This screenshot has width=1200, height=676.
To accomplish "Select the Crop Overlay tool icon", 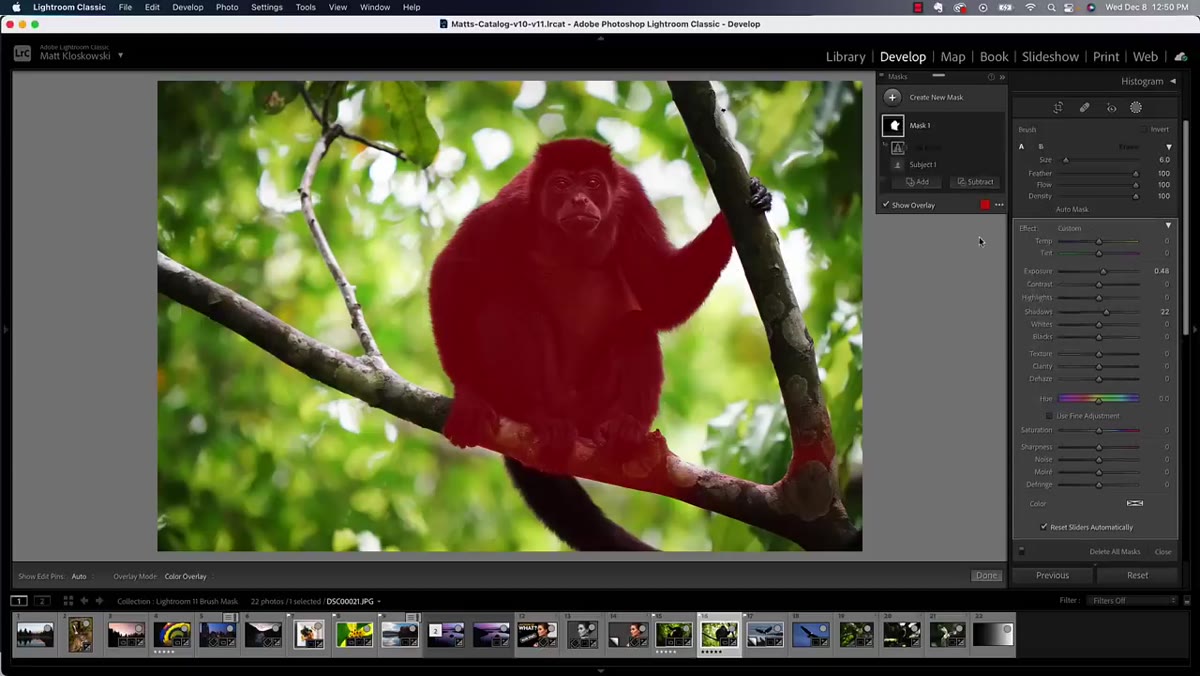I will tap(1058, 107).
